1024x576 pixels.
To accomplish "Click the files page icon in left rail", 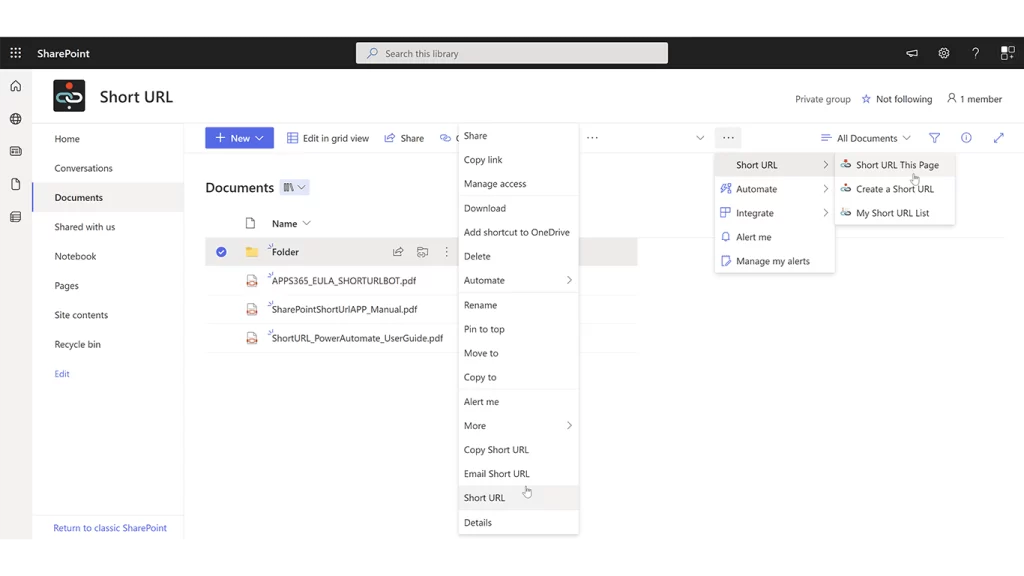I will (x=16, y=184).
